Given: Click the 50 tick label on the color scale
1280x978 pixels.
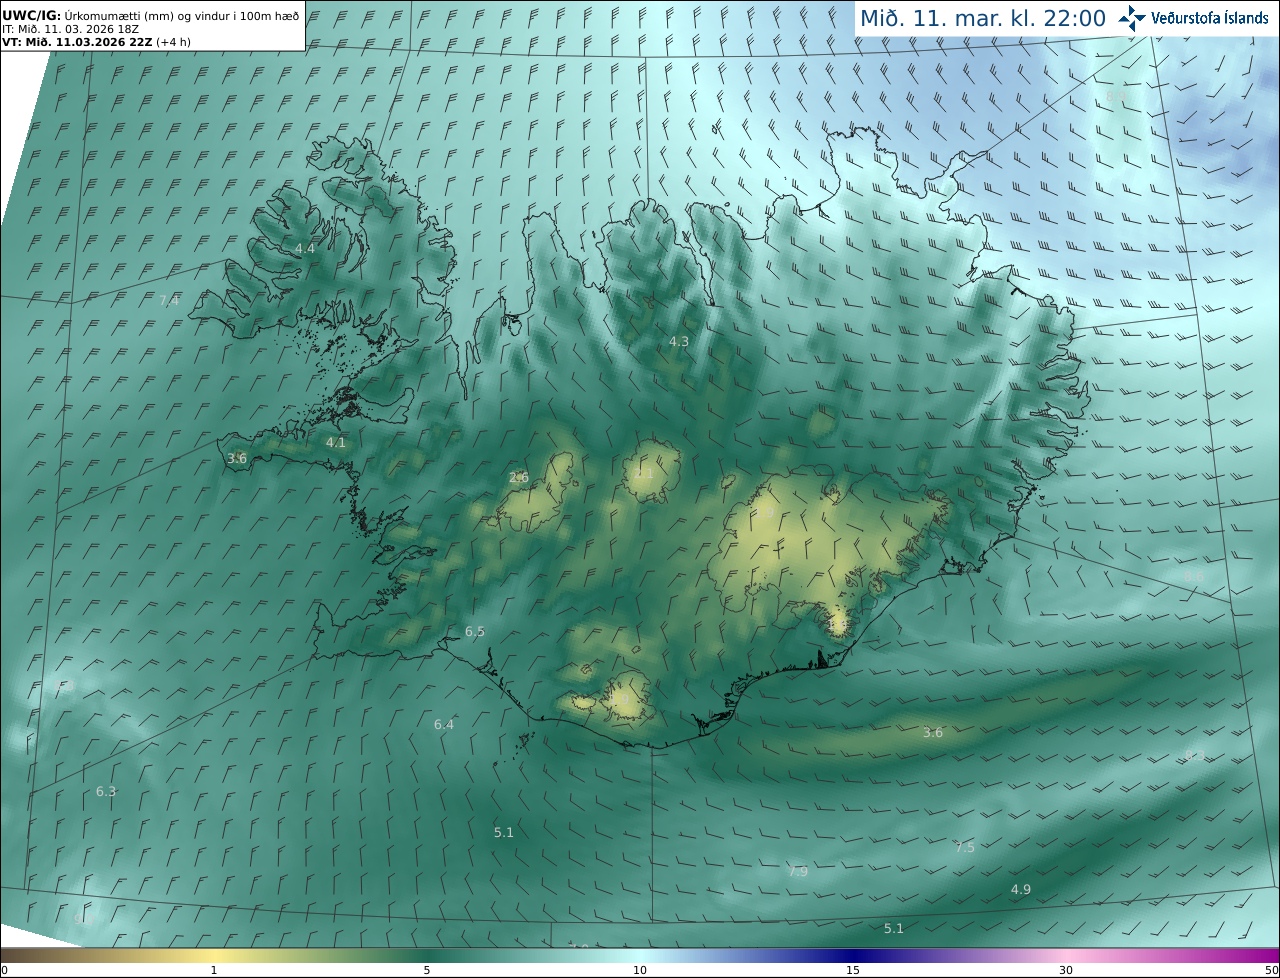Looking at the screenshot, I should (x=1271, y=970).
